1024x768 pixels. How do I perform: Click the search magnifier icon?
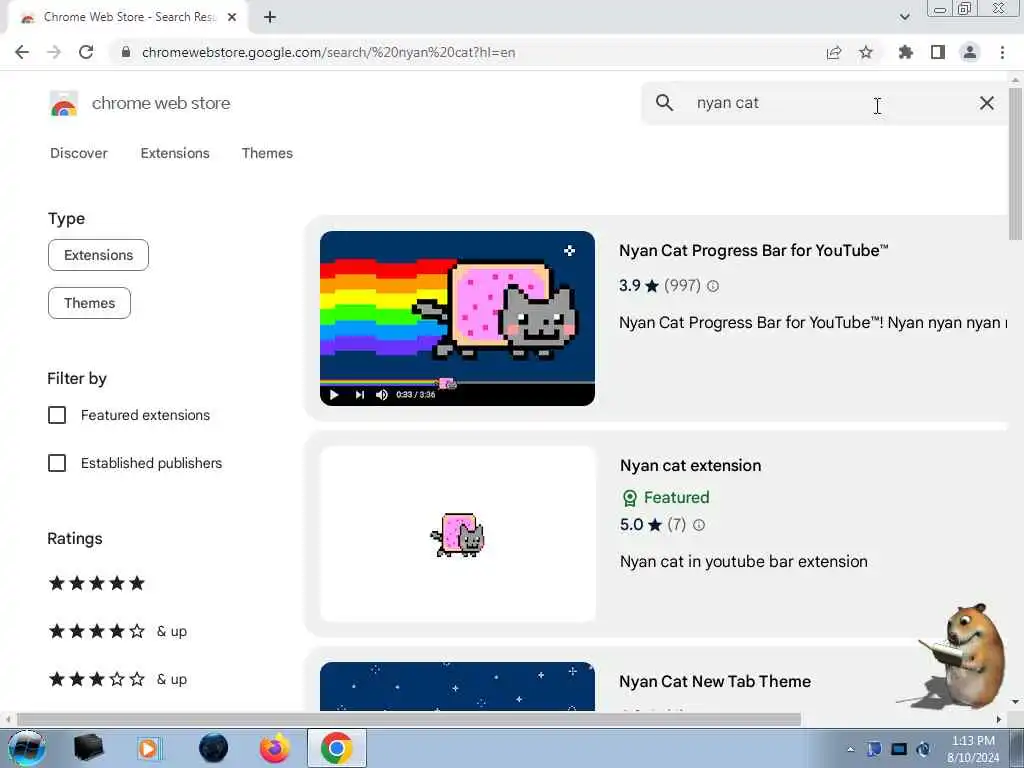point(664,103)
